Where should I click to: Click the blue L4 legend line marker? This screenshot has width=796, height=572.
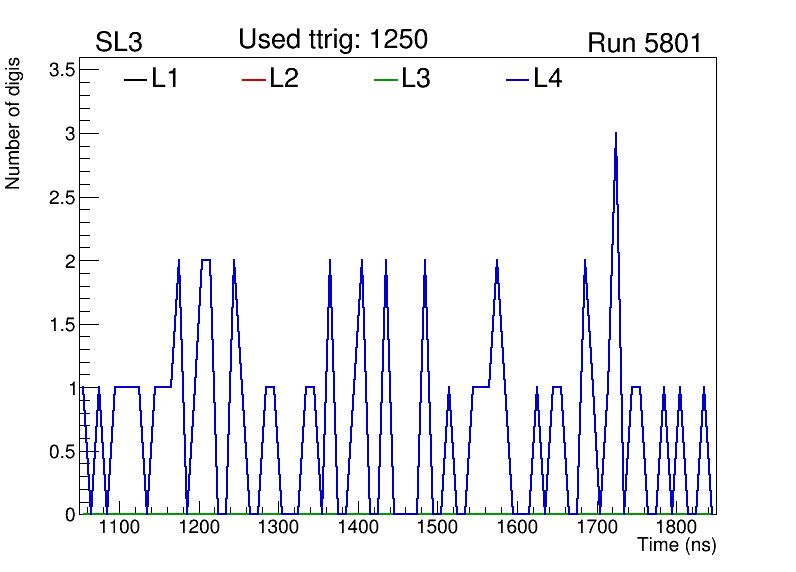(x=517, y=81)
